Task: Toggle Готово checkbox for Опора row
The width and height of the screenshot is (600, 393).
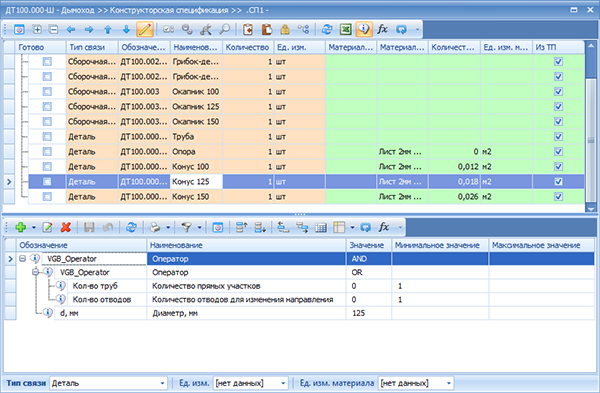Action: point(47,152)
